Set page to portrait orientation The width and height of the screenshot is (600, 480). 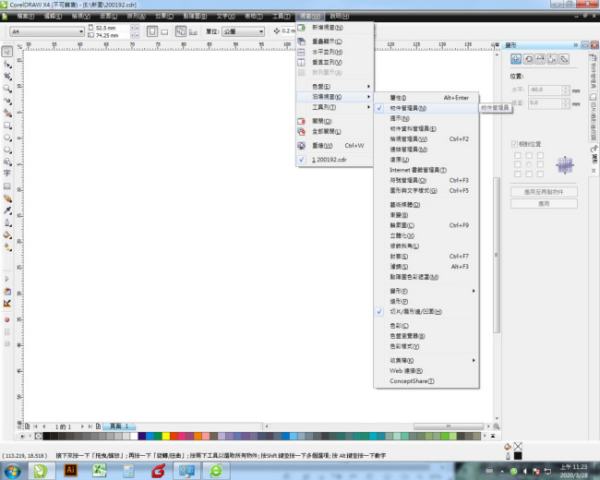tap(152, 31)
